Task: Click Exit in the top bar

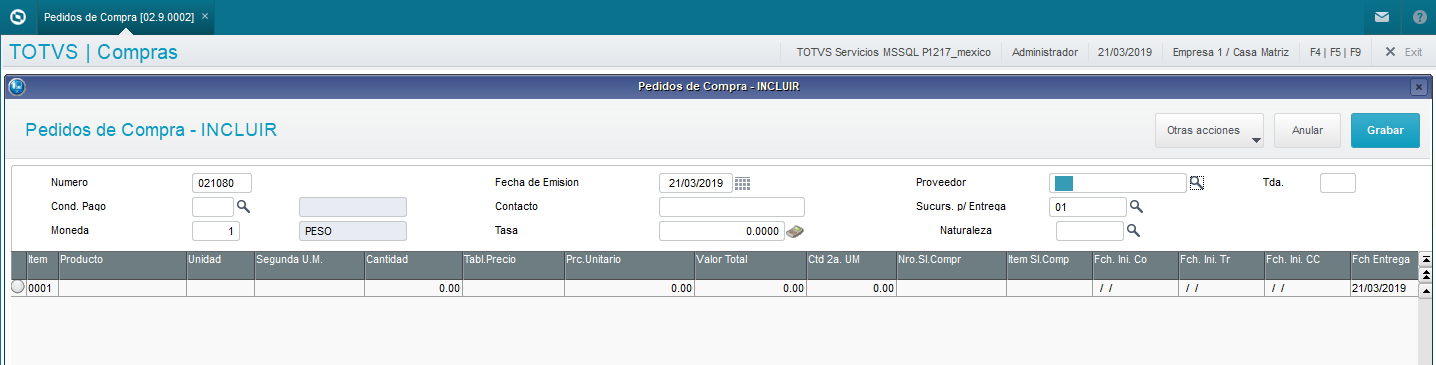Action: [x=1404, y=52]
